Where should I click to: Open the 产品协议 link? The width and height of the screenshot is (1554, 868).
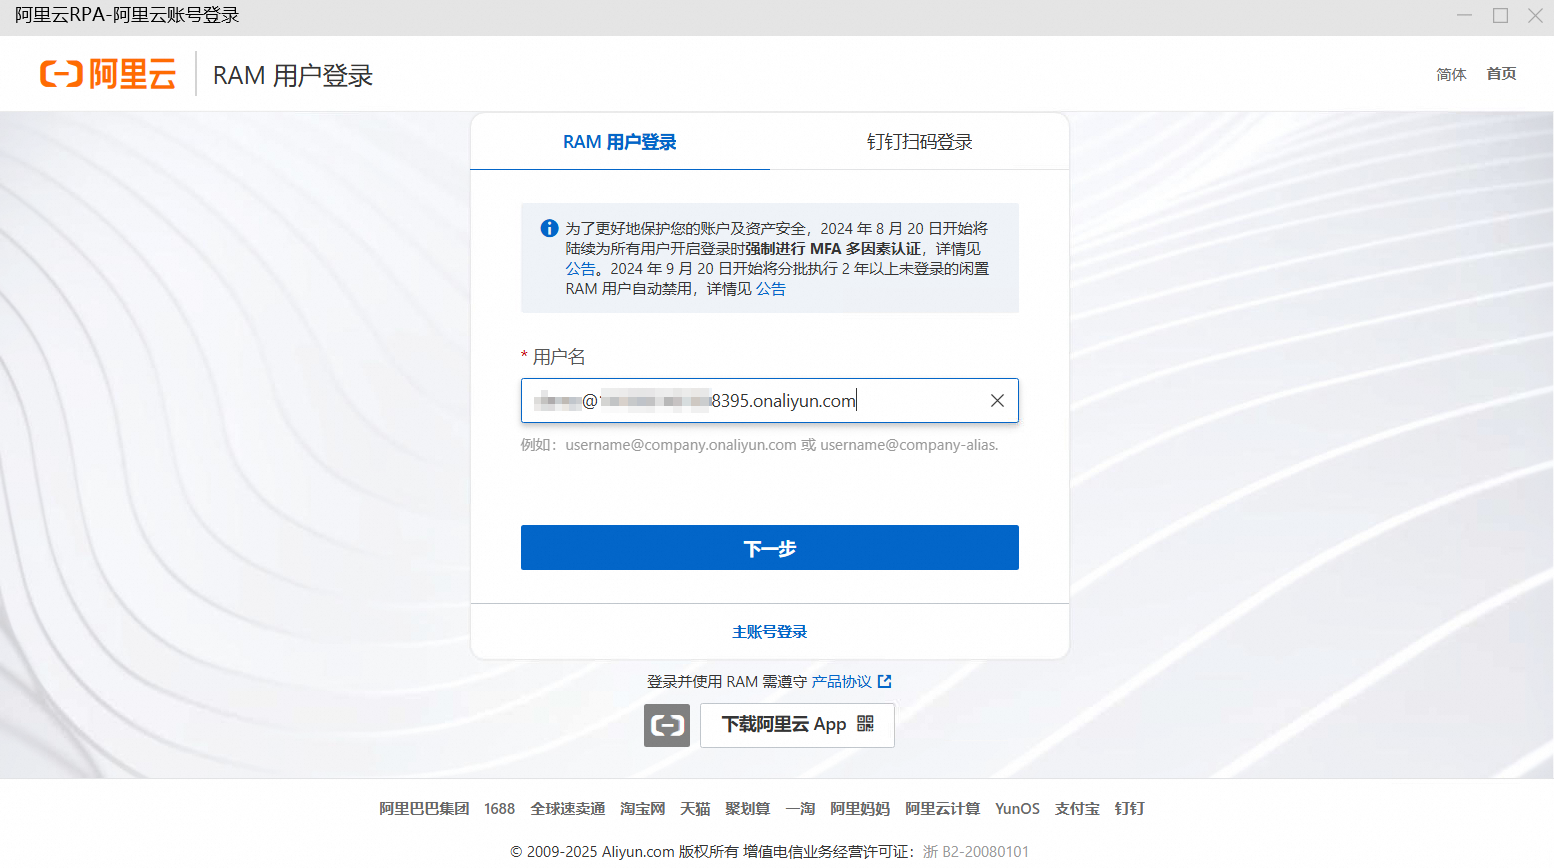click(x=842, y=681)
